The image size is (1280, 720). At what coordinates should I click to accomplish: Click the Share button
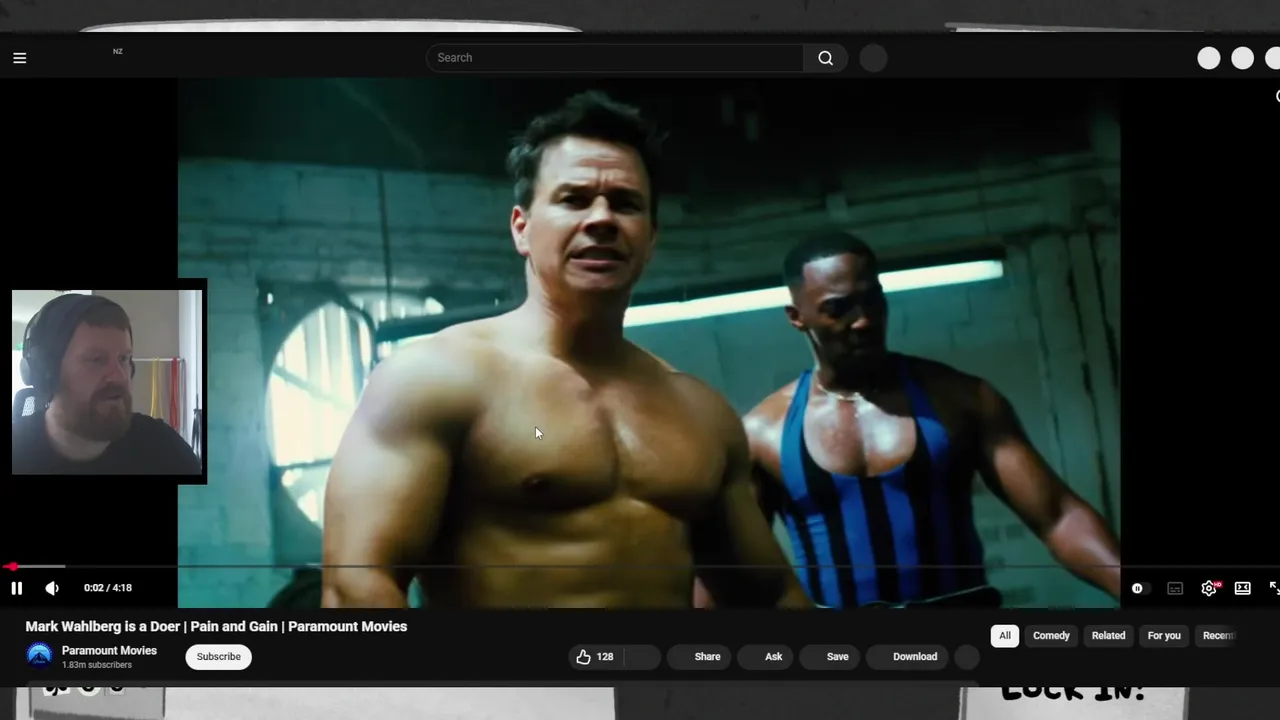tap(698, 657)
